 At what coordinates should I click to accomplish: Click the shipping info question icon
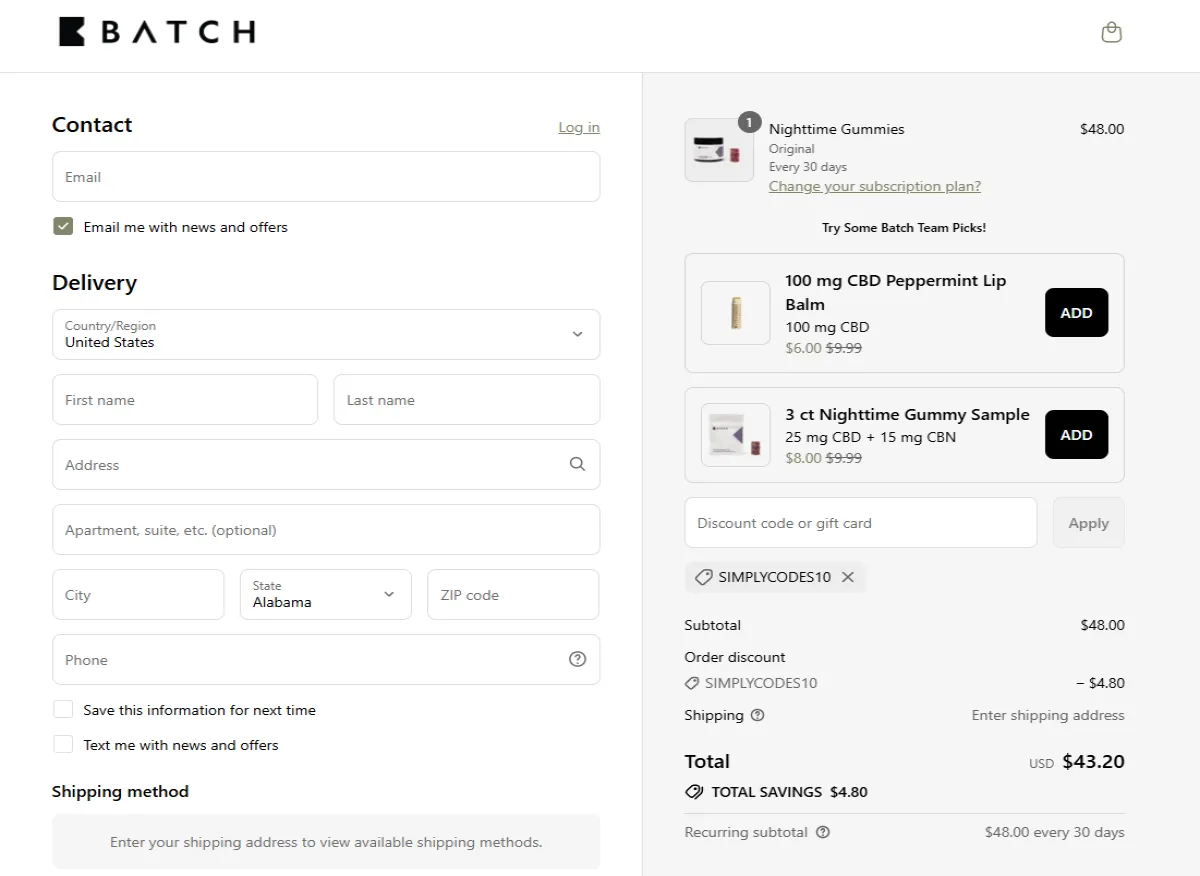757,715
